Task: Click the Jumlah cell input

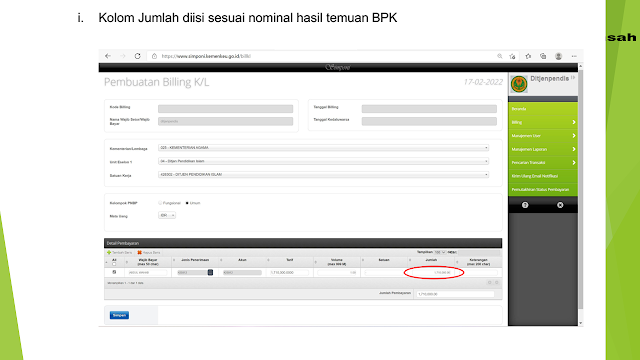Action: pyautogui.click(x=431, y=273)
